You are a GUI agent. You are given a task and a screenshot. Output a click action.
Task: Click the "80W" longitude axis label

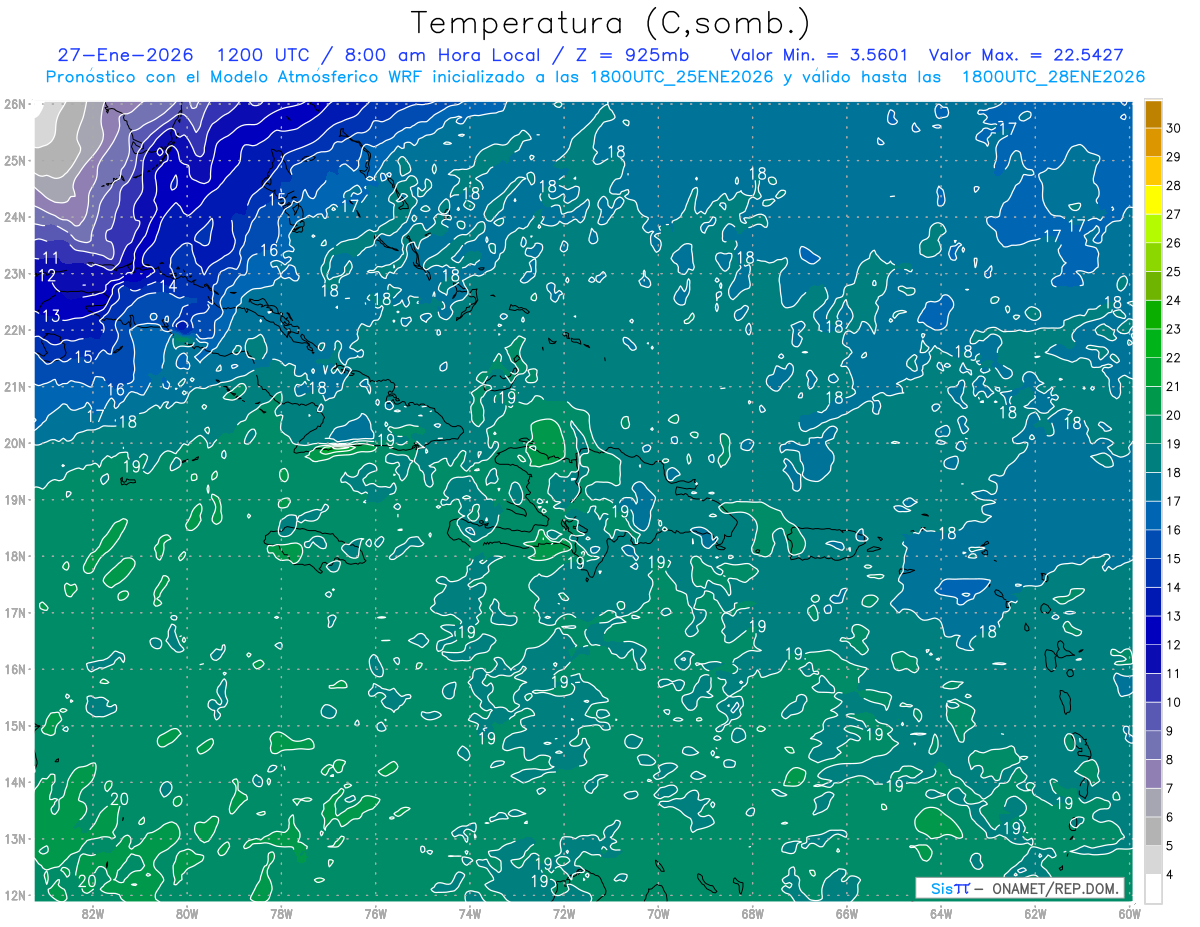click(x=187, y=912)
